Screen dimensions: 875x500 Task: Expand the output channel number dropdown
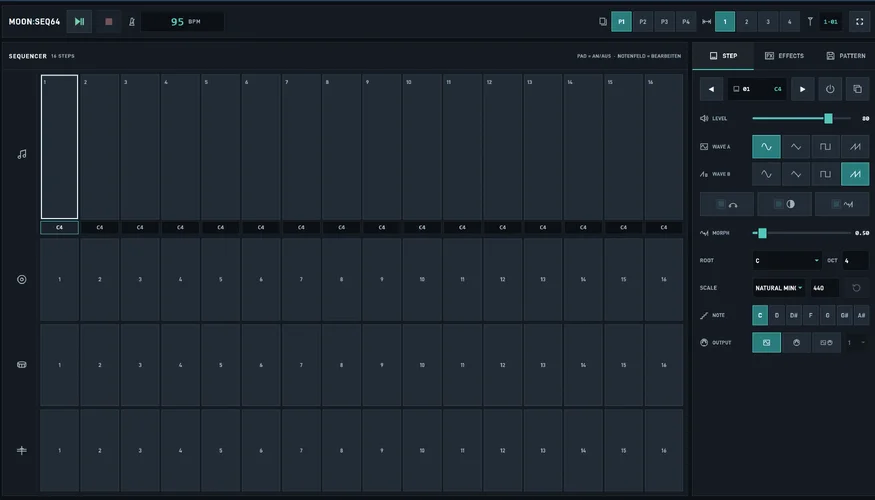[x=856, y=343]
